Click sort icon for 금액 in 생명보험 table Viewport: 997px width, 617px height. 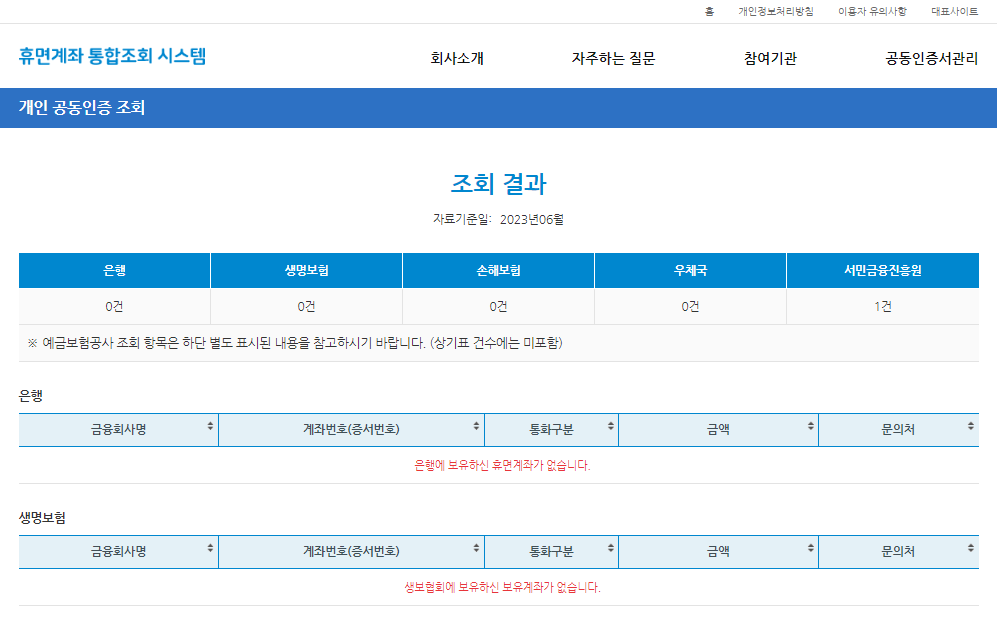(810, 548)
